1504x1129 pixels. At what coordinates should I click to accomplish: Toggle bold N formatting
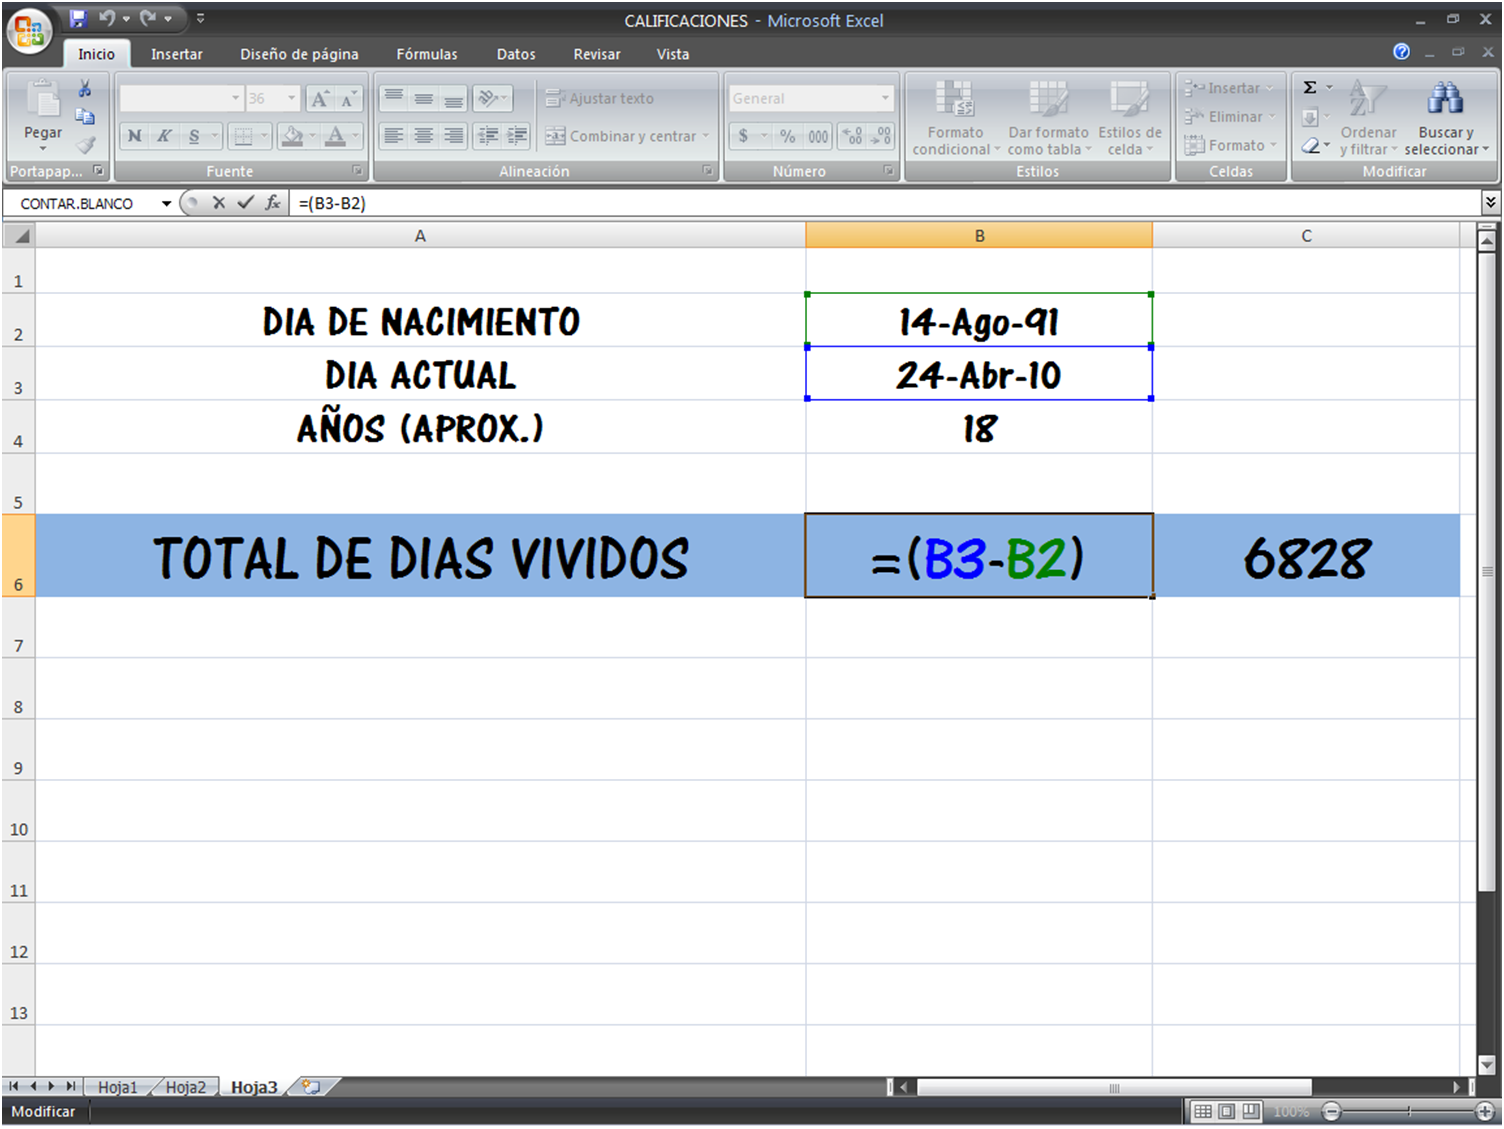[134, 136]
